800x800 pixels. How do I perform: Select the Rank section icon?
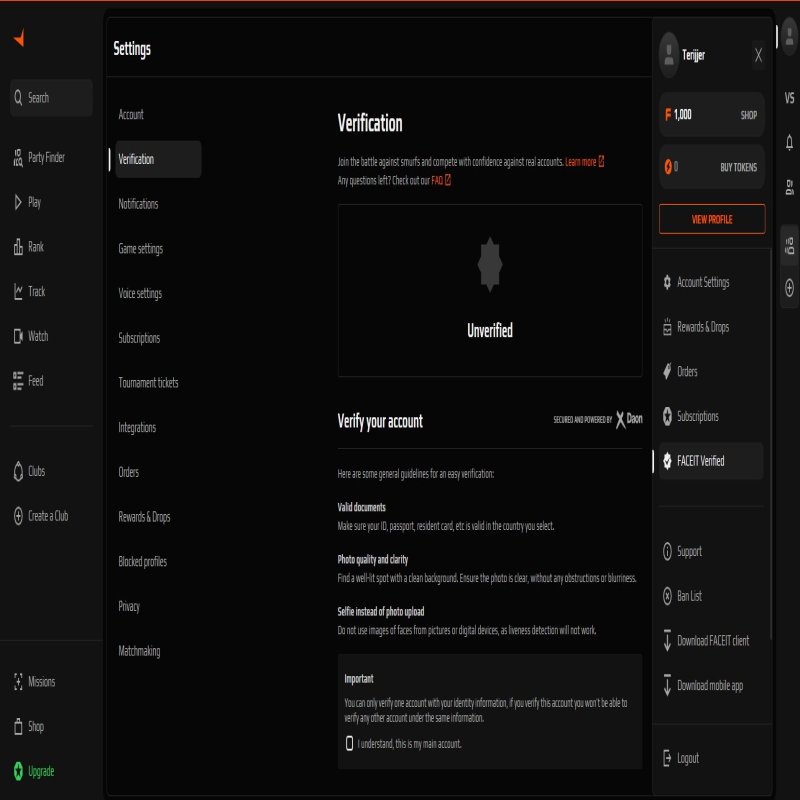[x=19, y=246]
